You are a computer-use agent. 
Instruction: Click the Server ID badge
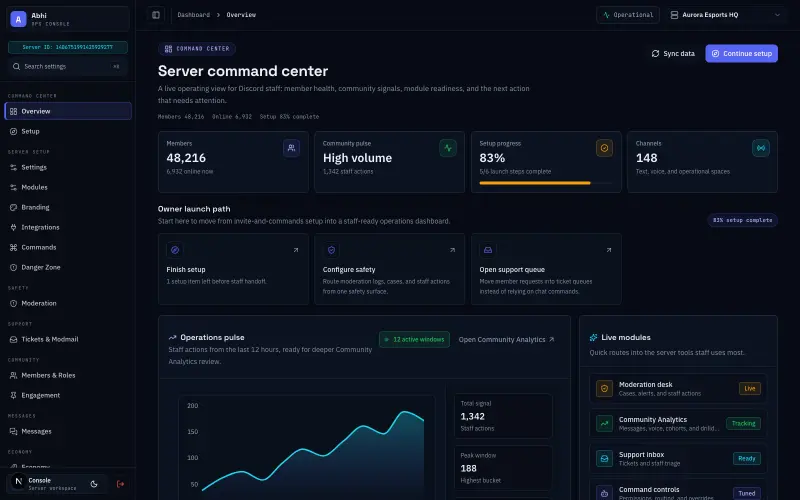point(68,47)
